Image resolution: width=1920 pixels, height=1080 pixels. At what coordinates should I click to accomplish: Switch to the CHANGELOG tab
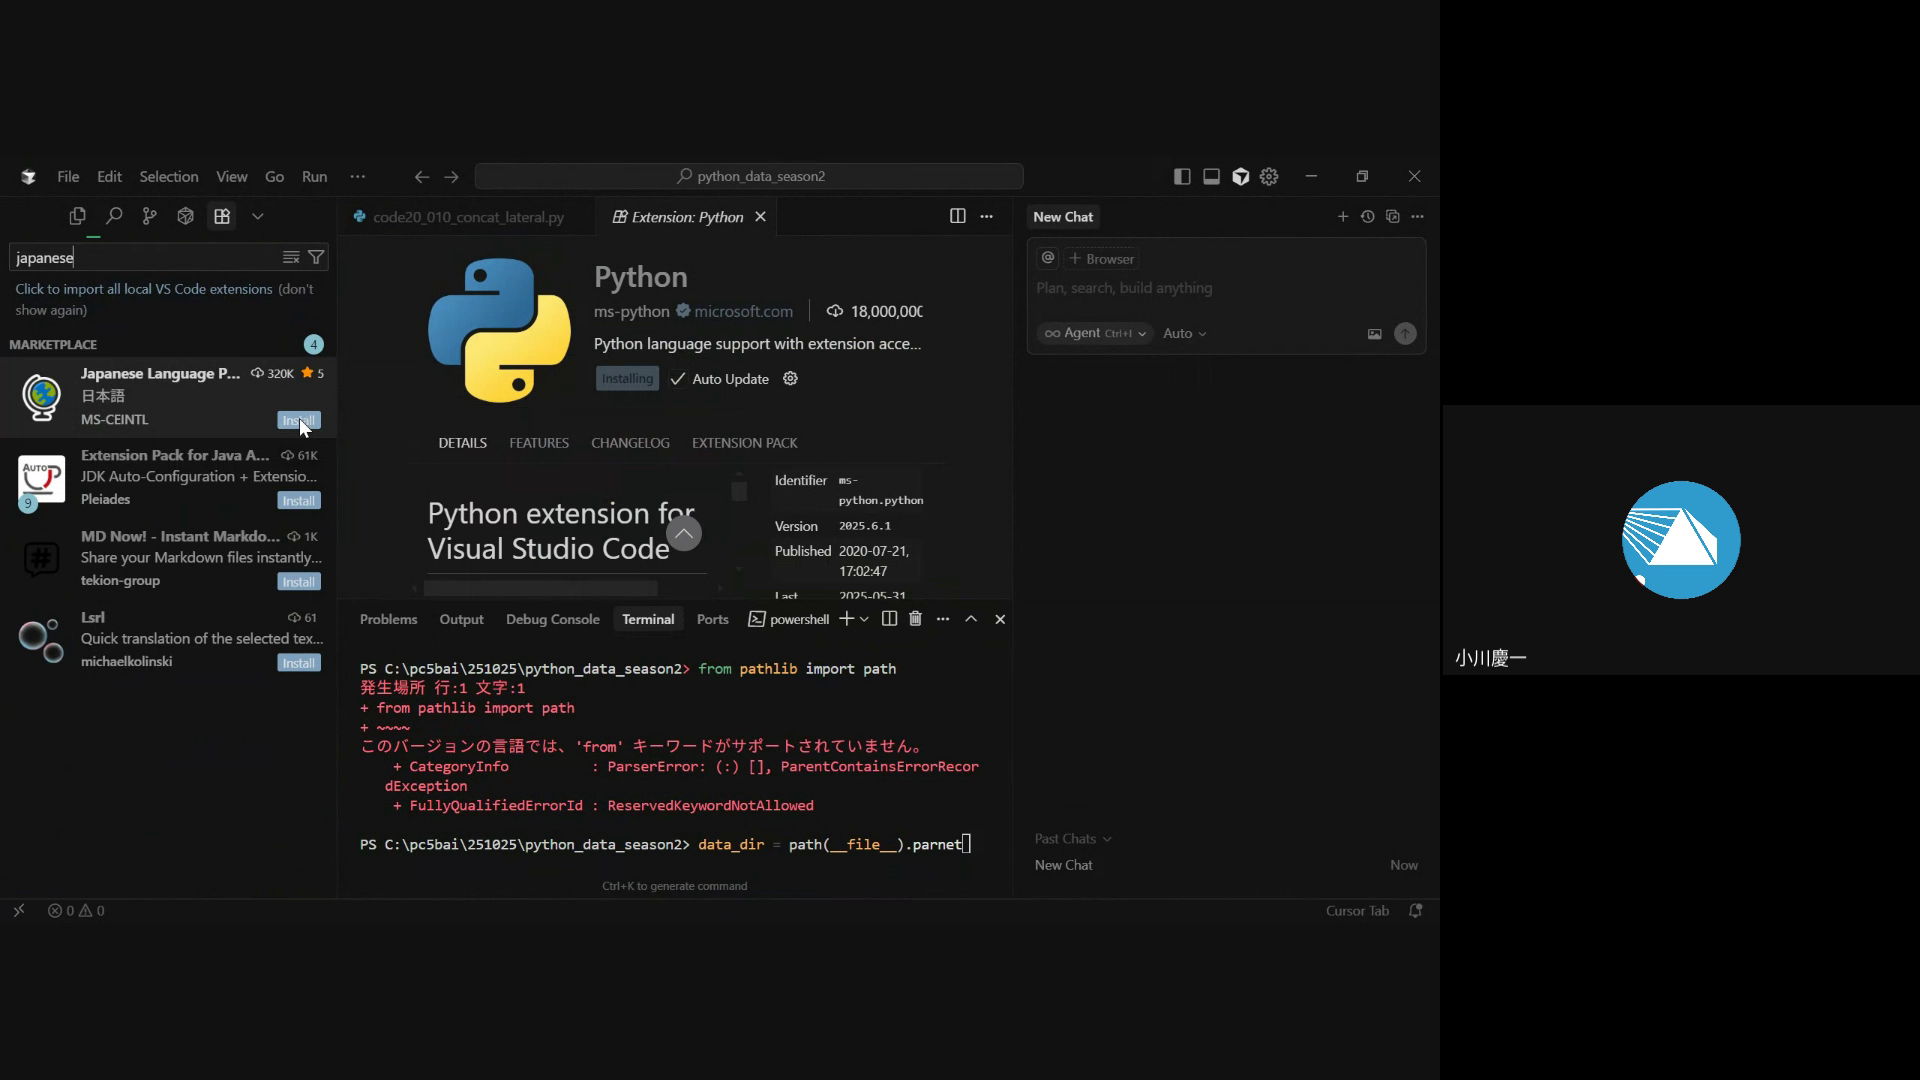point(630,443)
